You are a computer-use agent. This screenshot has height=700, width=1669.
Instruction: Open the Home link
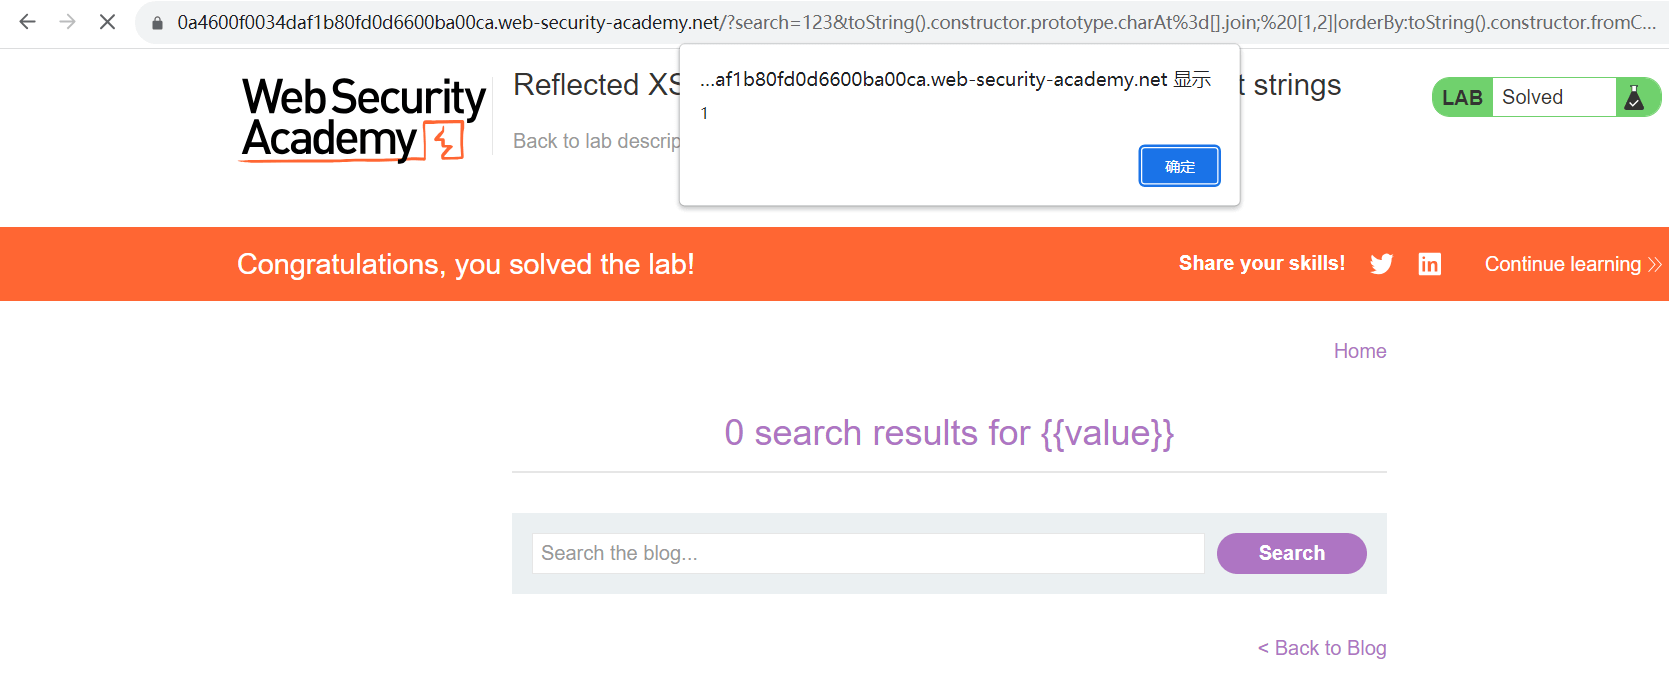[x=1359, y=351]
